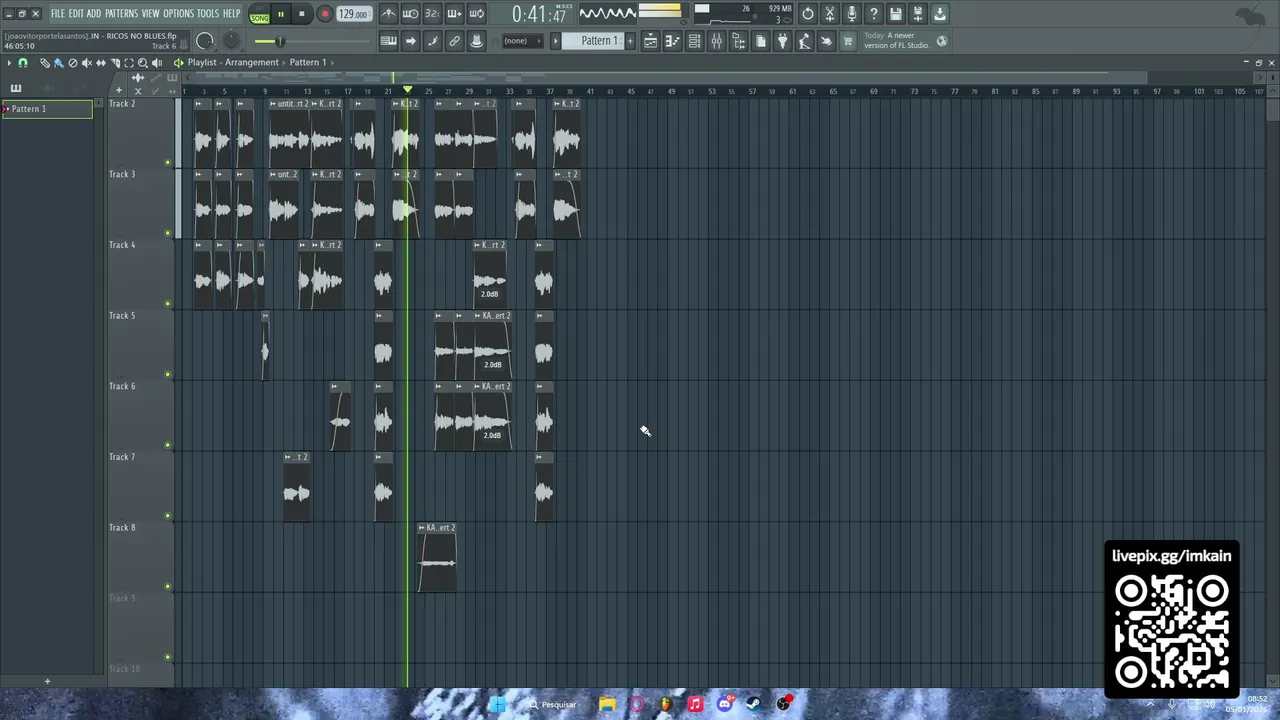Viewport: 1280px width, 720px height.
Task: Open the content library shopping cart icon
Action: pos(848,41)
